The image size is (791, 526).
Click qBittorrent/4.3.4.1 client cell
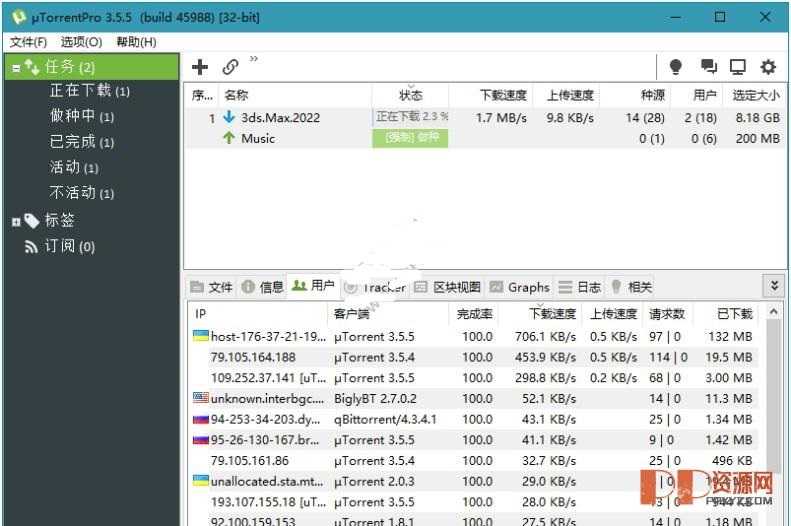385,419
